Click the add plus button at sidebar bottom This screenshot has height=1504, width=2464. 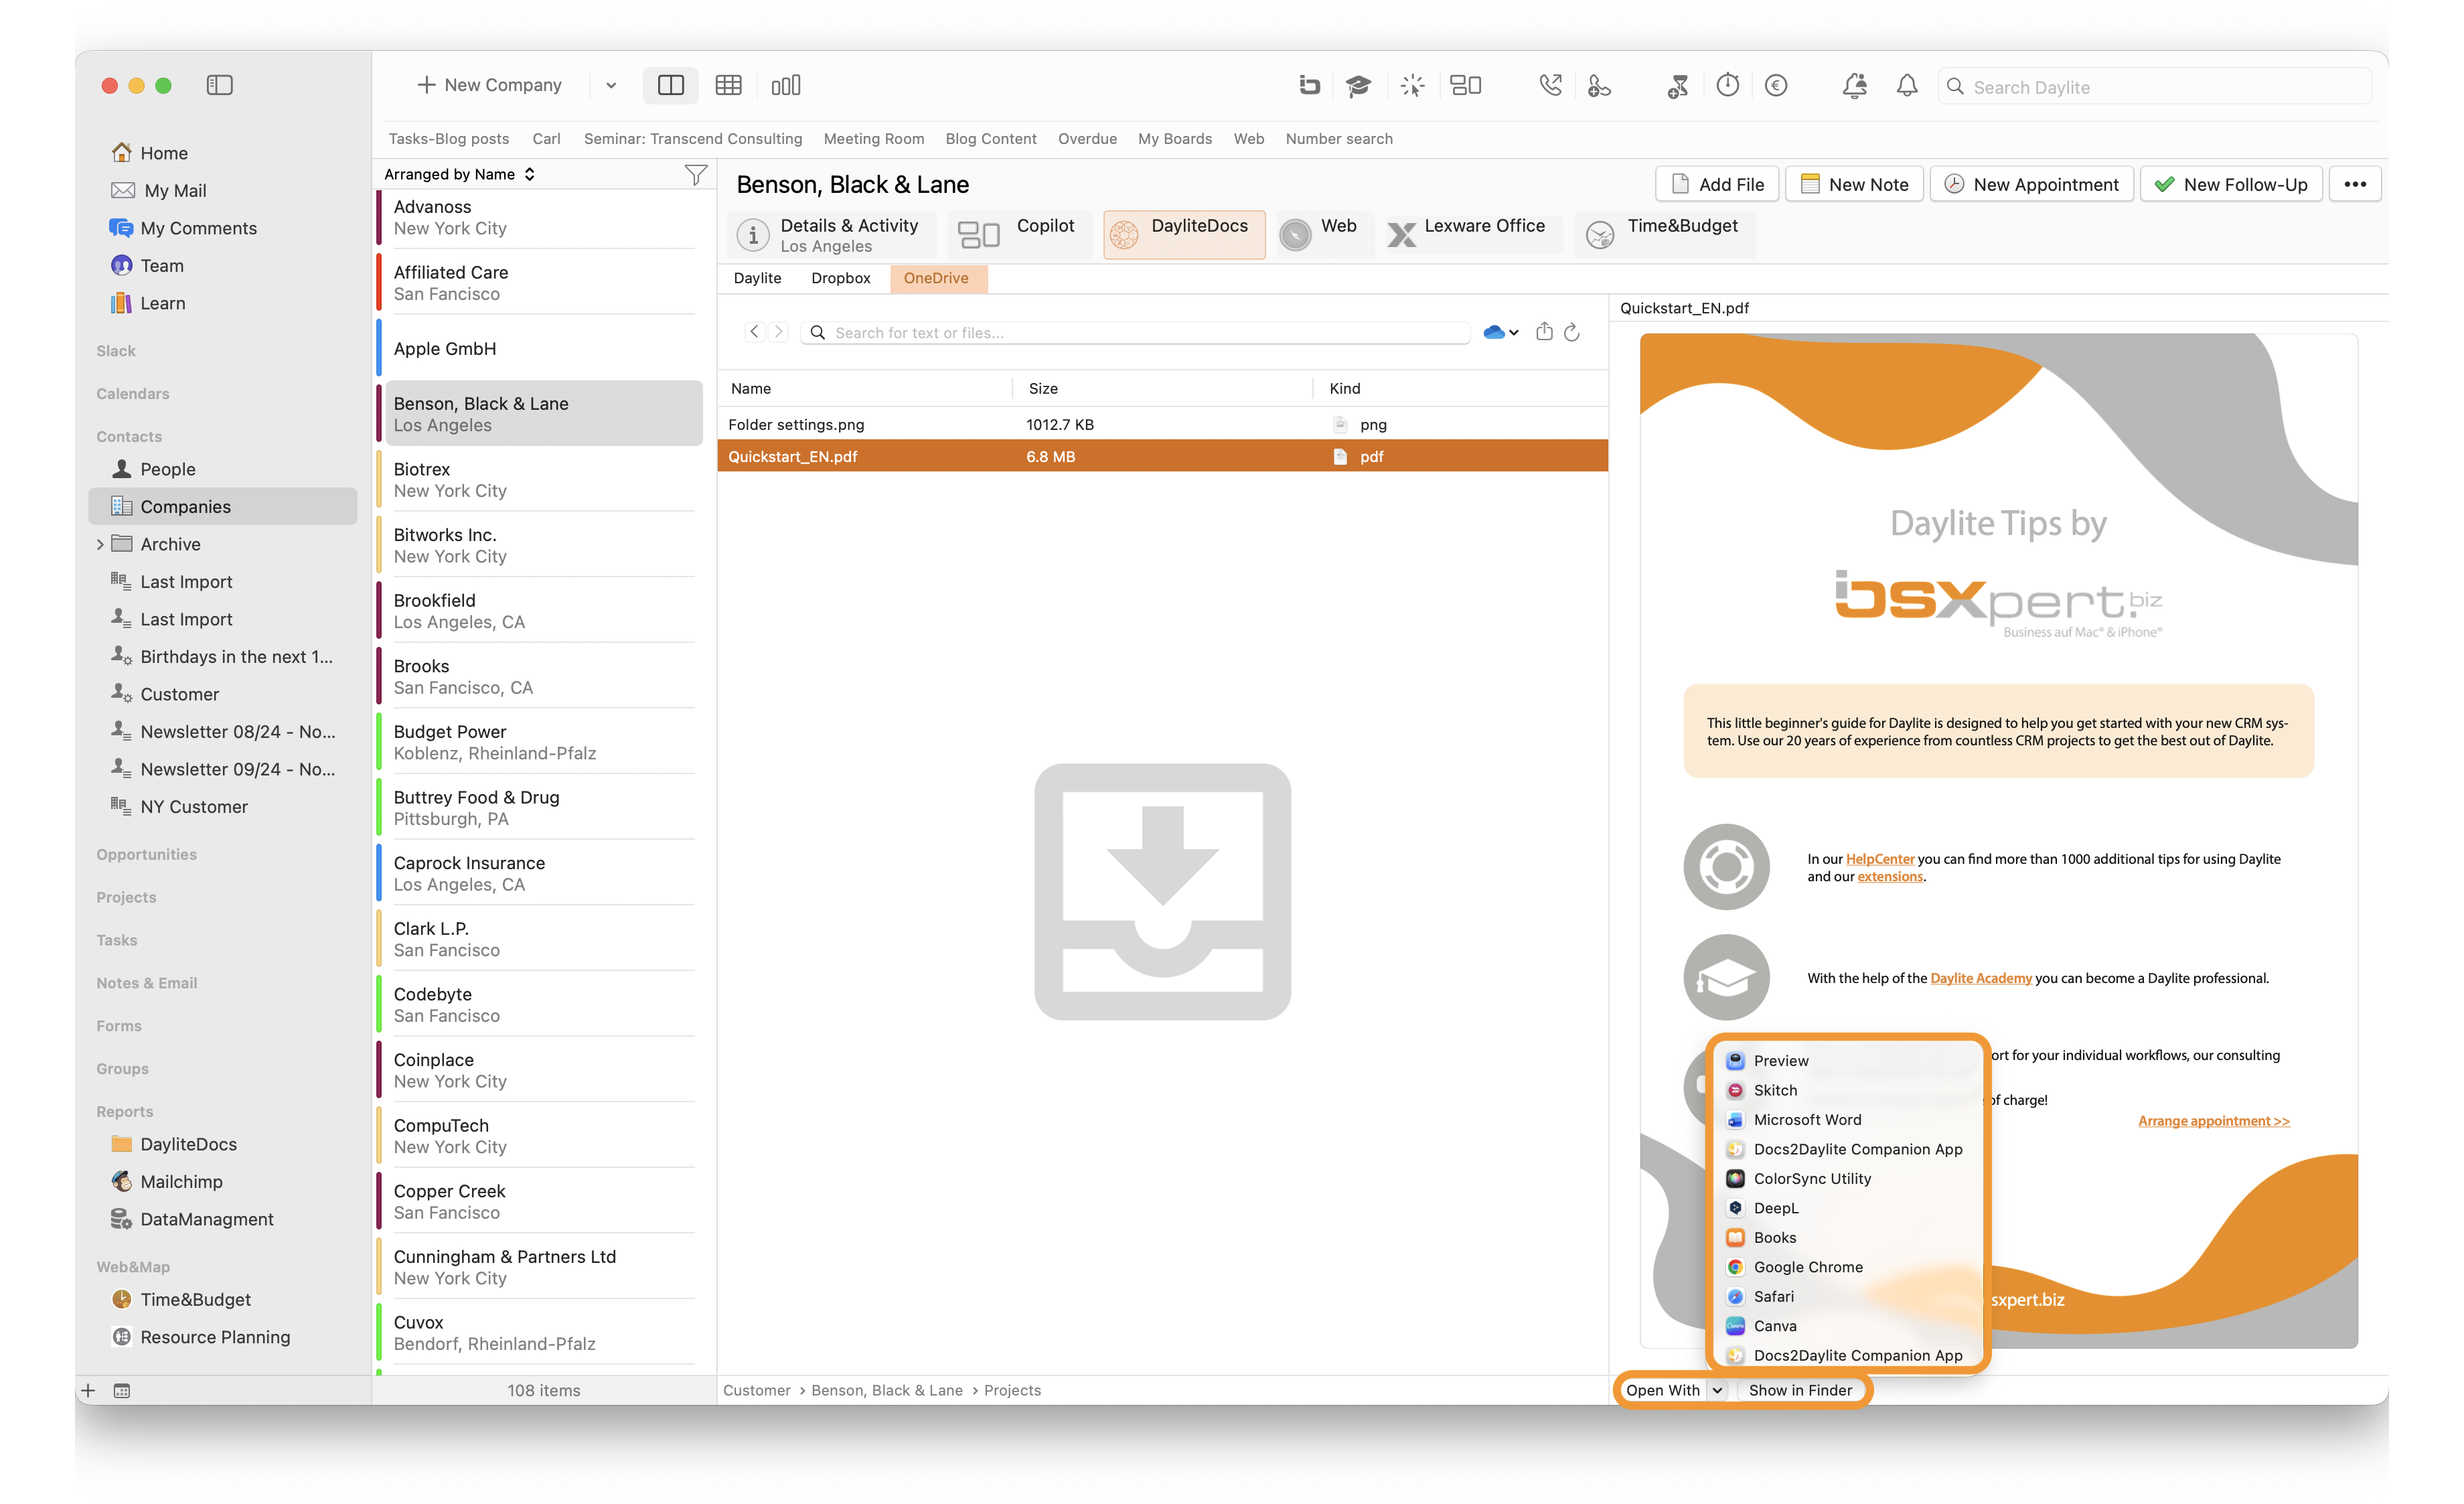(88, 1390)
